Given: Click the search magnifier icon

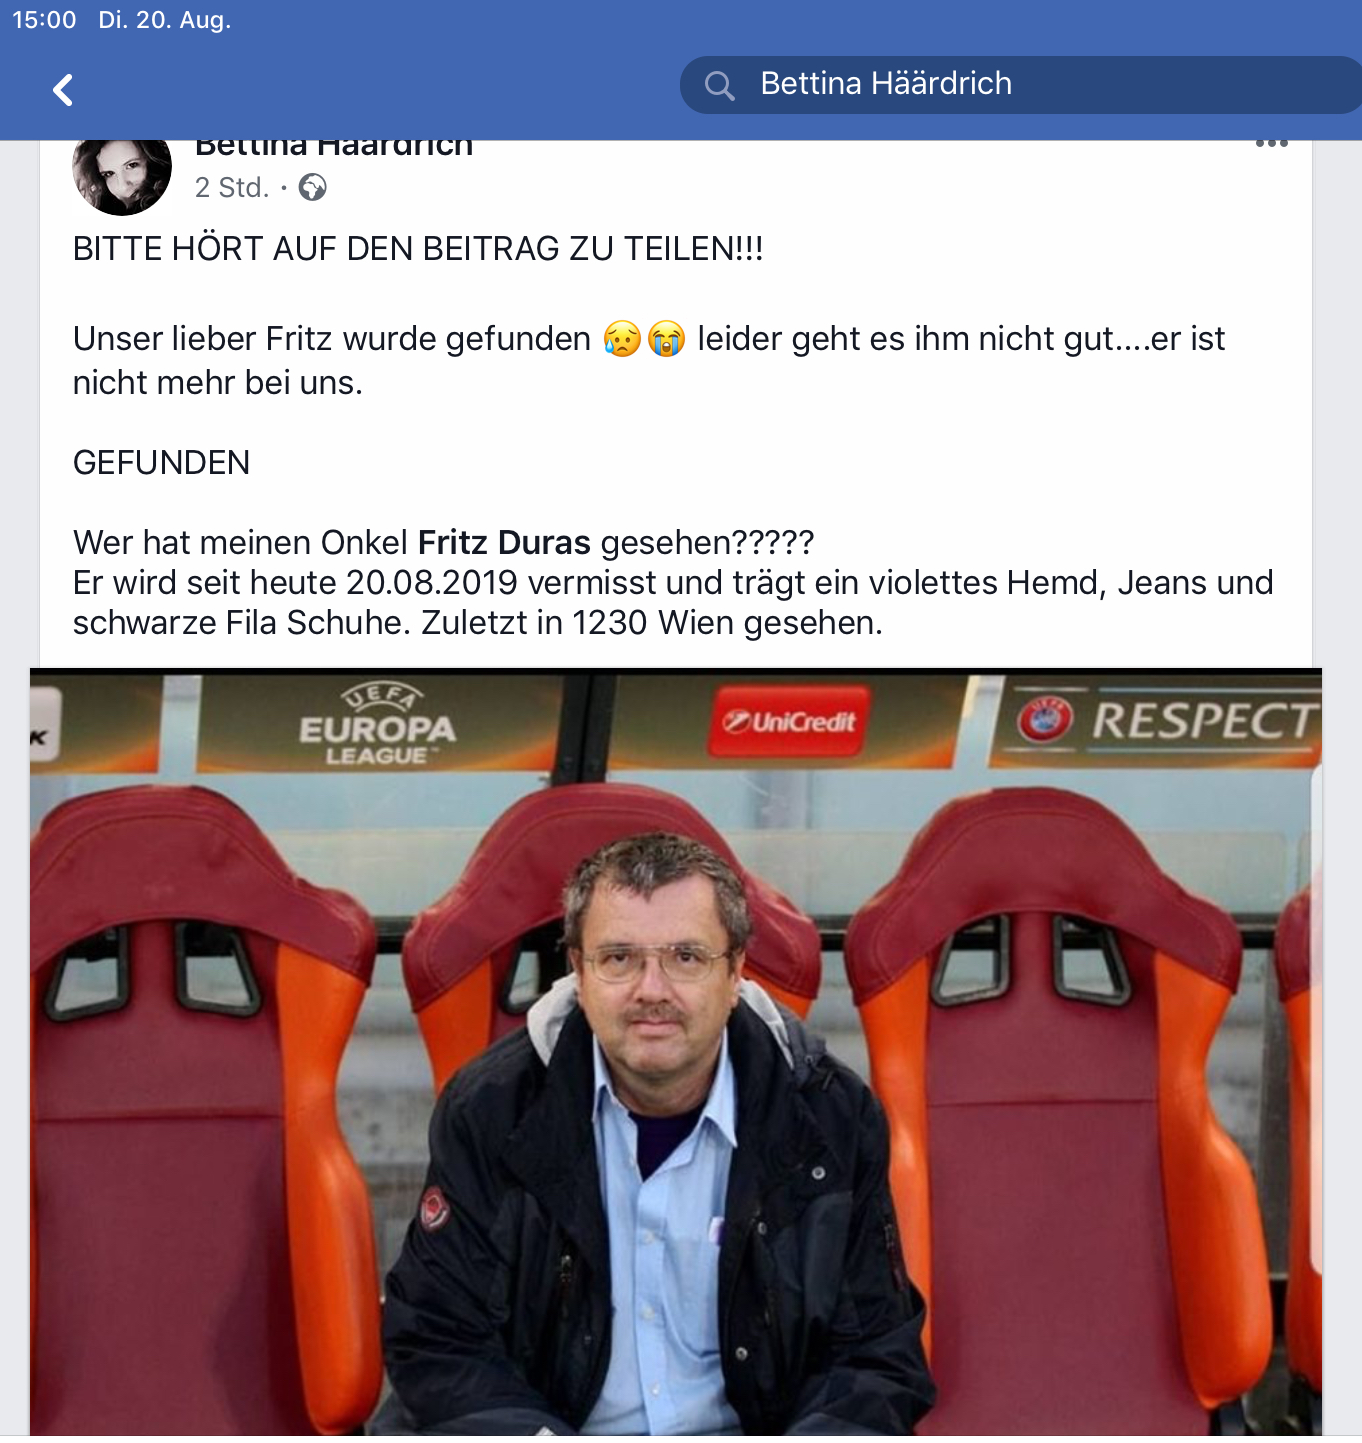Looking at the screenshot, I should 719,85.
